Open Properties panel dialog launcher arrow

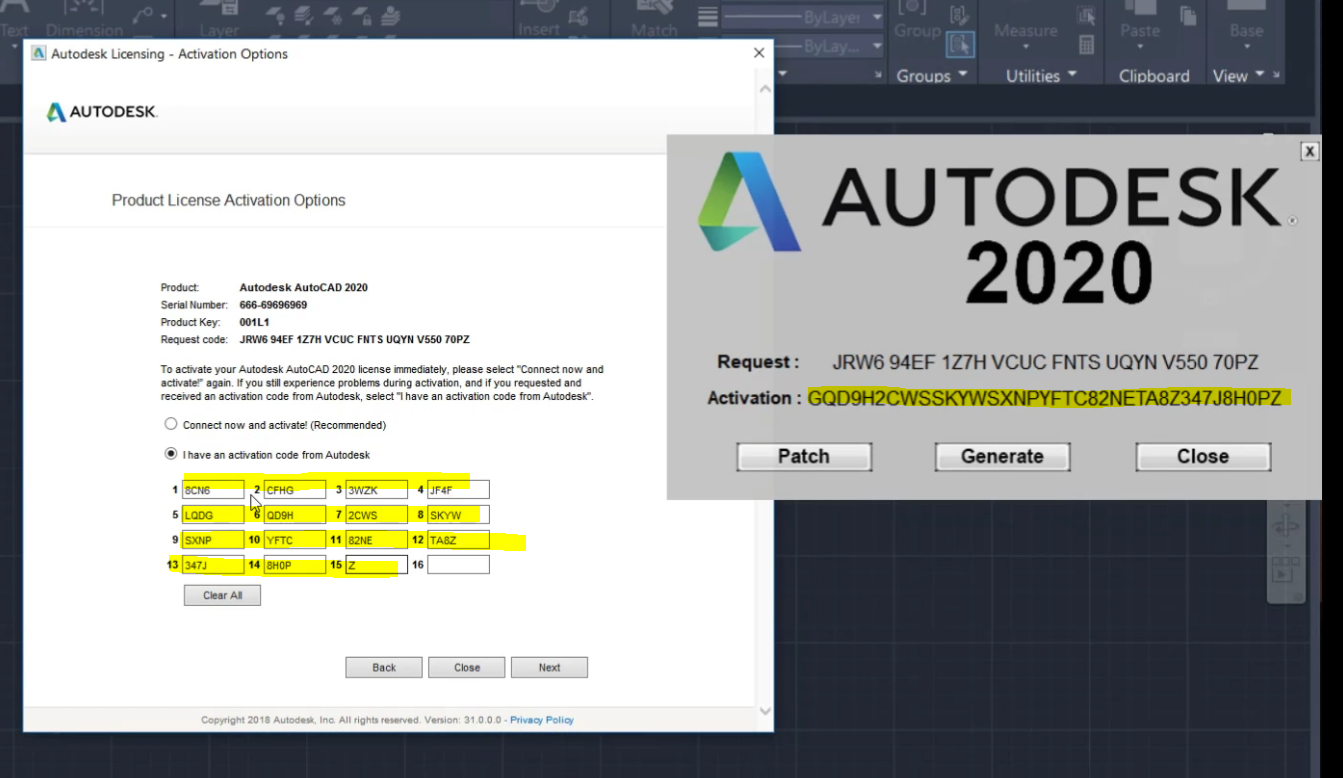pos(878,76)
